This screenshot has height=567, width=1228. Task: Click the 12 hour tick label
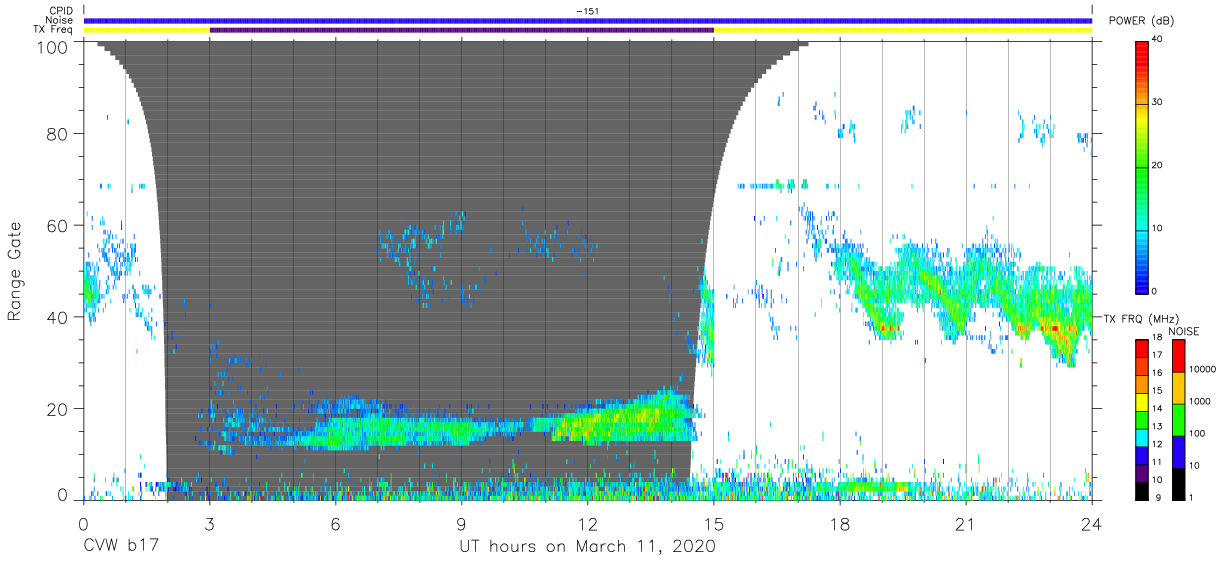[588, 524]
